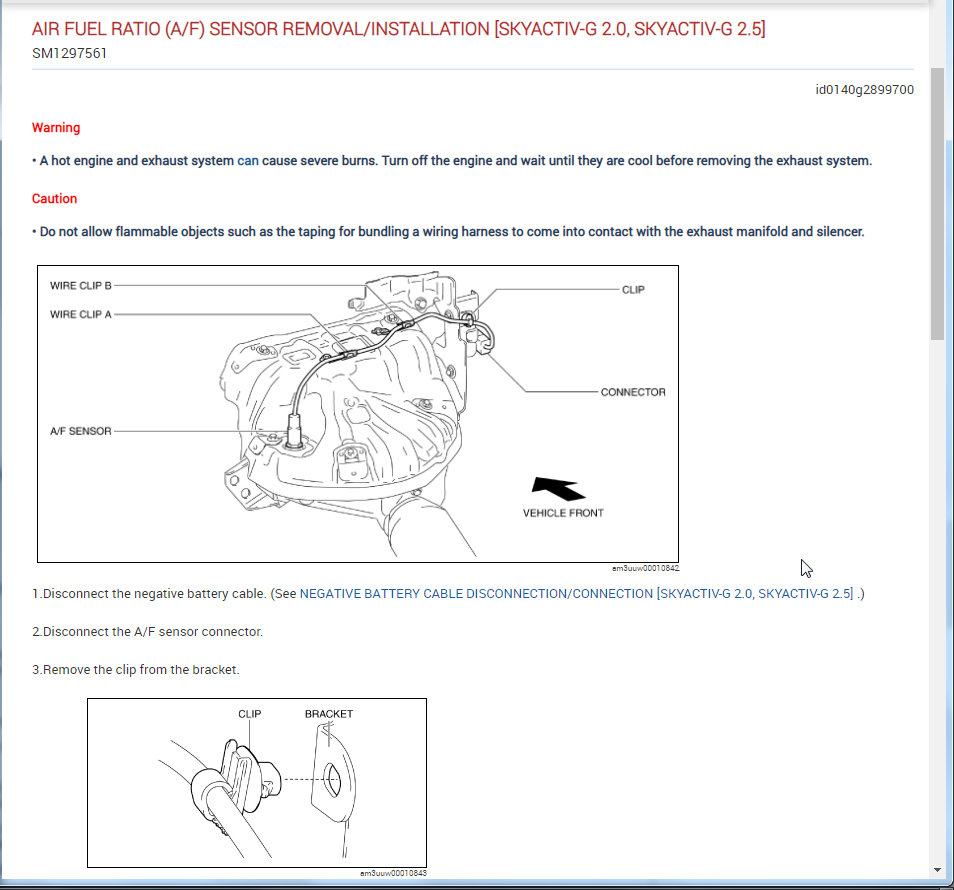The width and height of the screenshot is (954, 890).
Task: Click the id0140g2899700 identifier text
Action: point(865,90)
